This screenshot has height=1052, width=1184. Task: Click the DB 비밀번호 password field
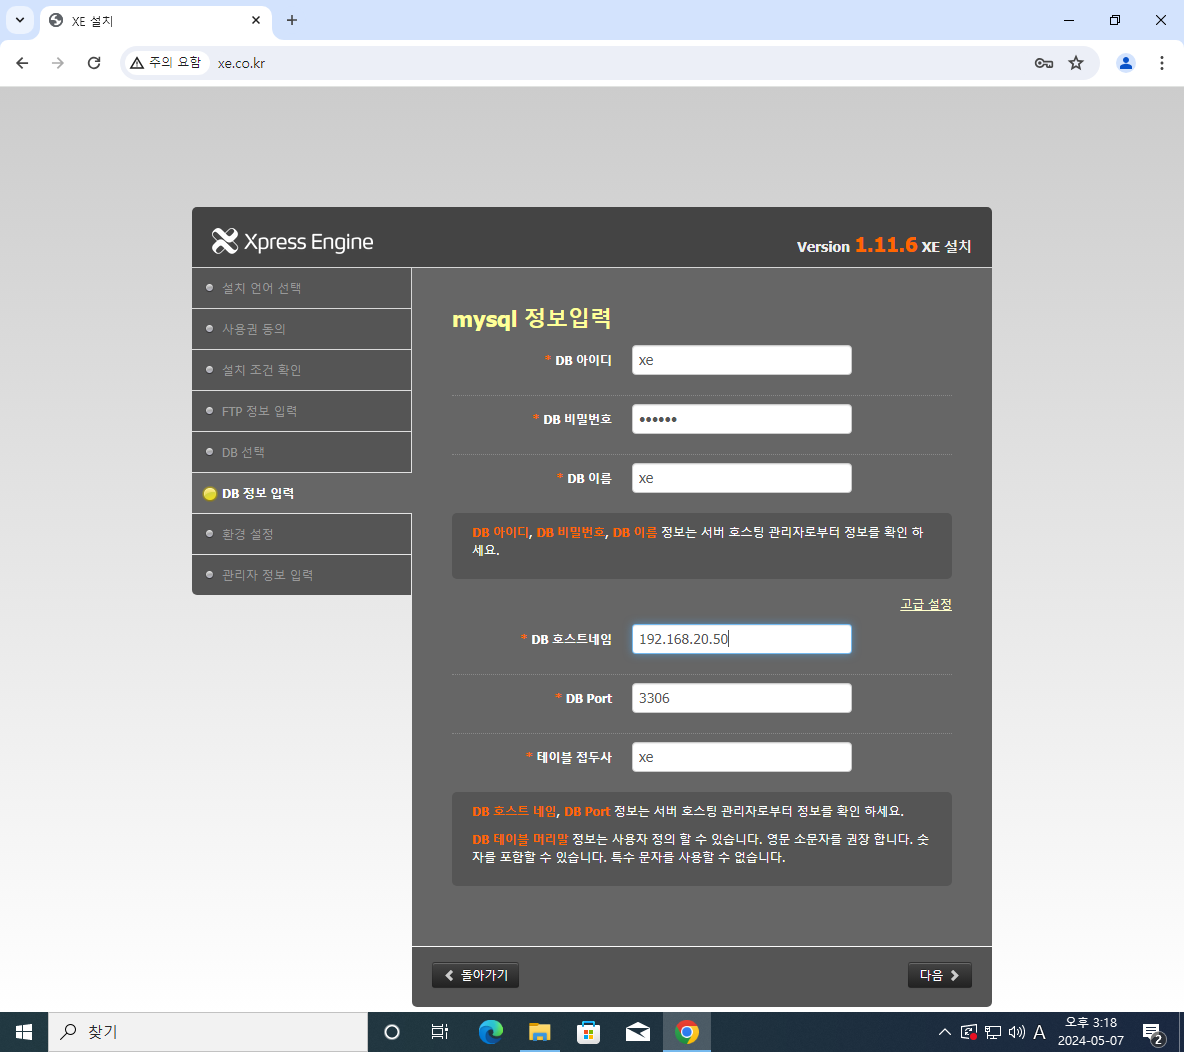[742, 419]
